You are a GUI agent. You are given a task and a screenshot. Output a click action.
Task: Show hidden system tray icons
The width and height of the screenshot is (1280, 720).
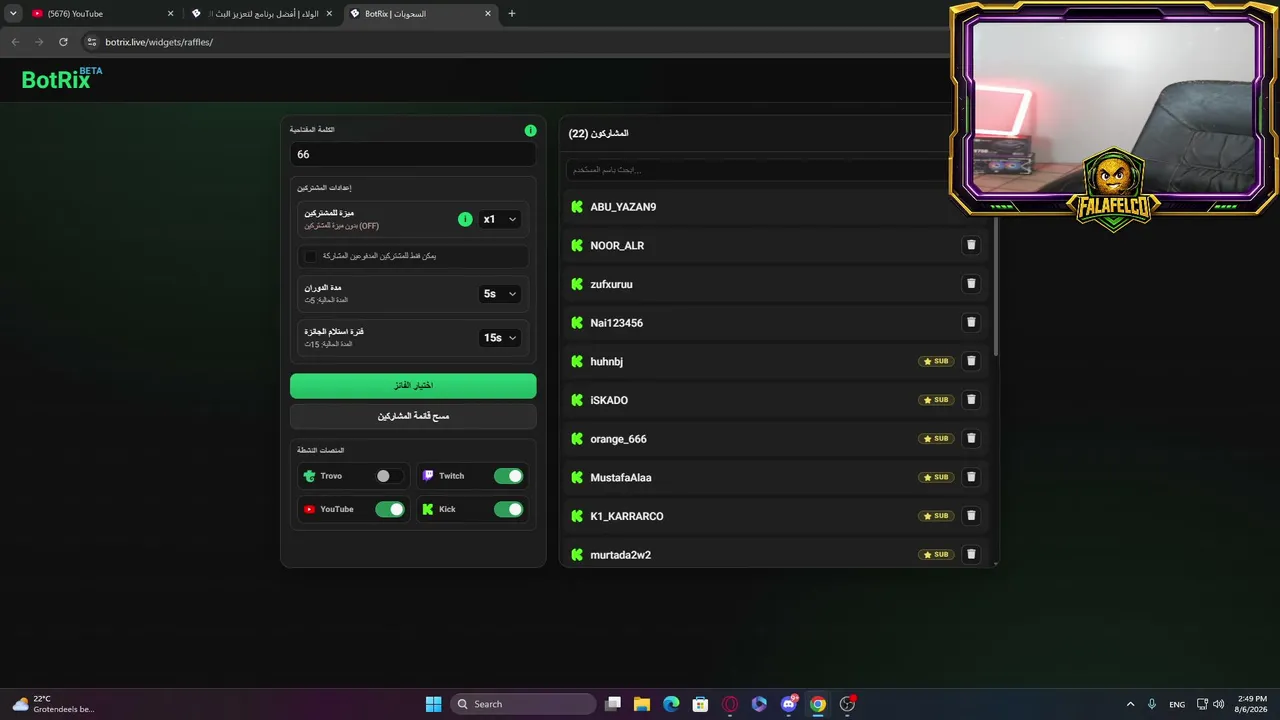pyautogui.click(x=1130, y=704)
